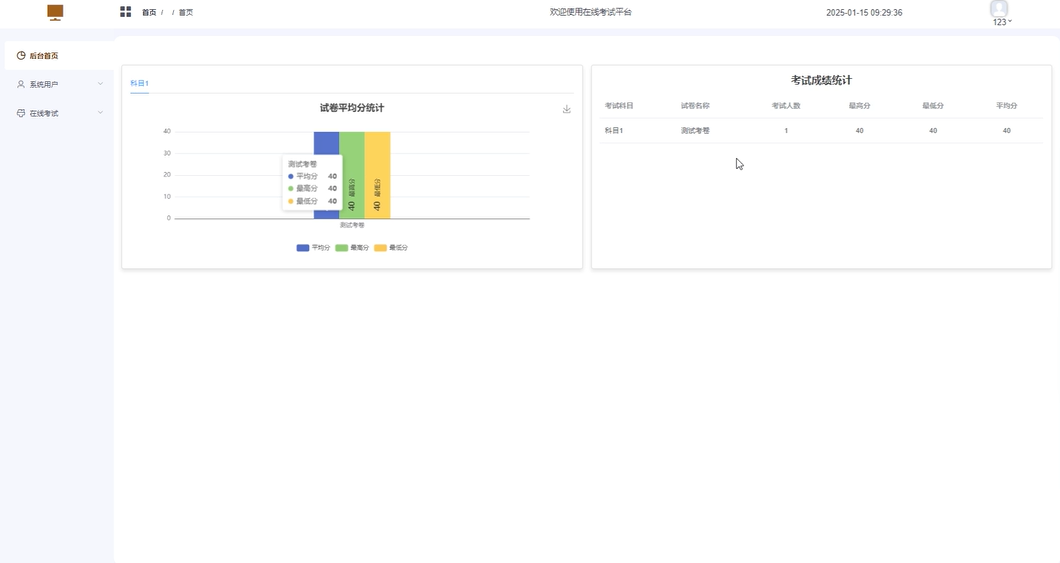Click the exam icon beside 在线考试

tap(21, 113)
